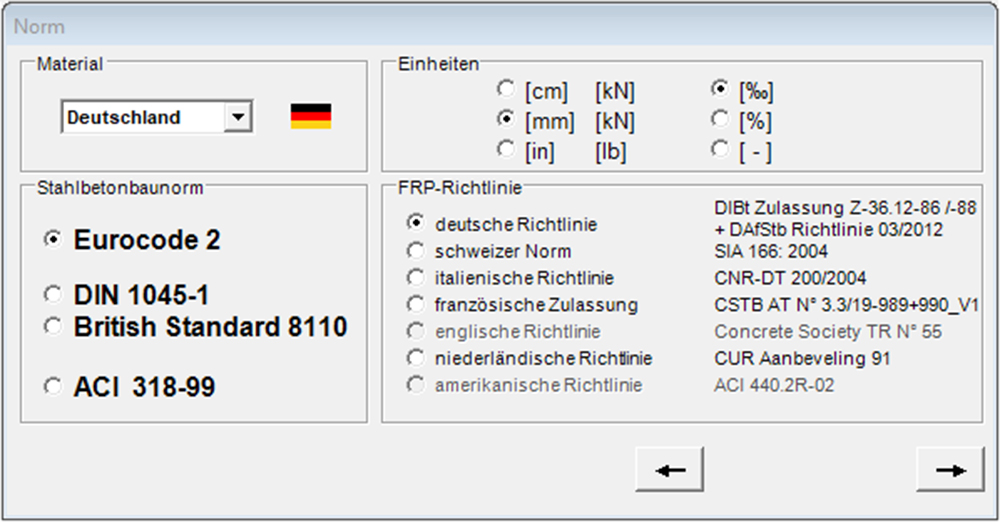
Task: Click the CUR Aanbeveling 91 text
Action: coord(802,359)
